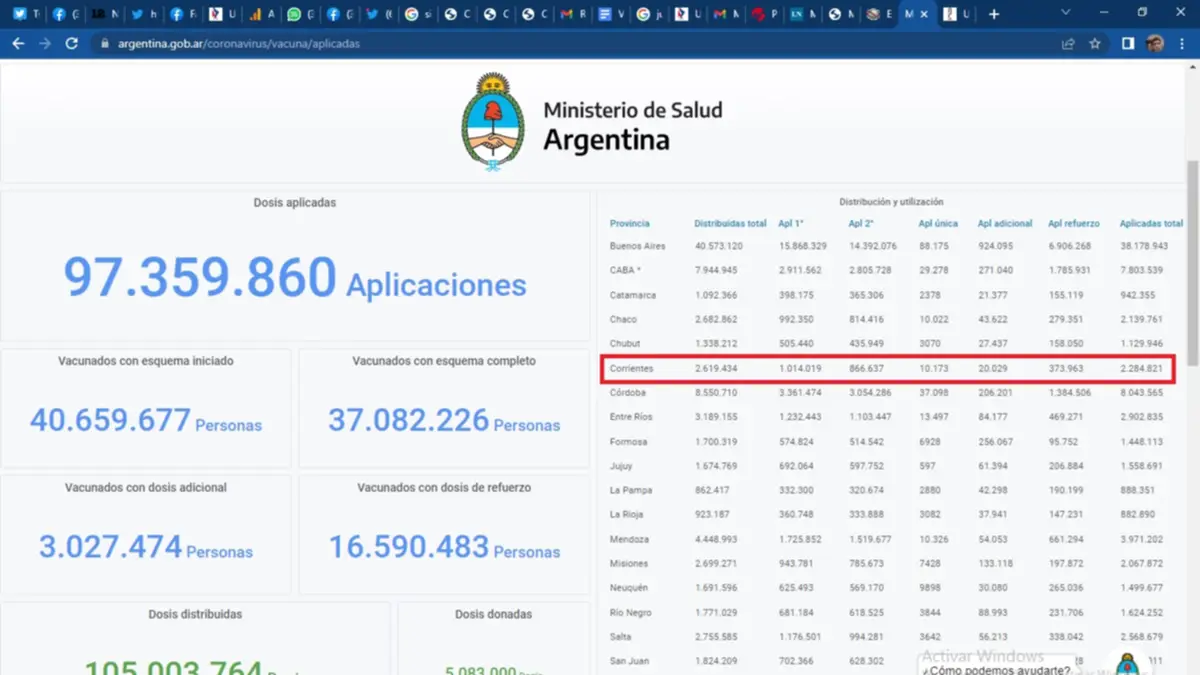This screenshot has height=675, width=1200.
Task: Go back to the previous page
Action: pyautogui.click(x=18, y=44)
